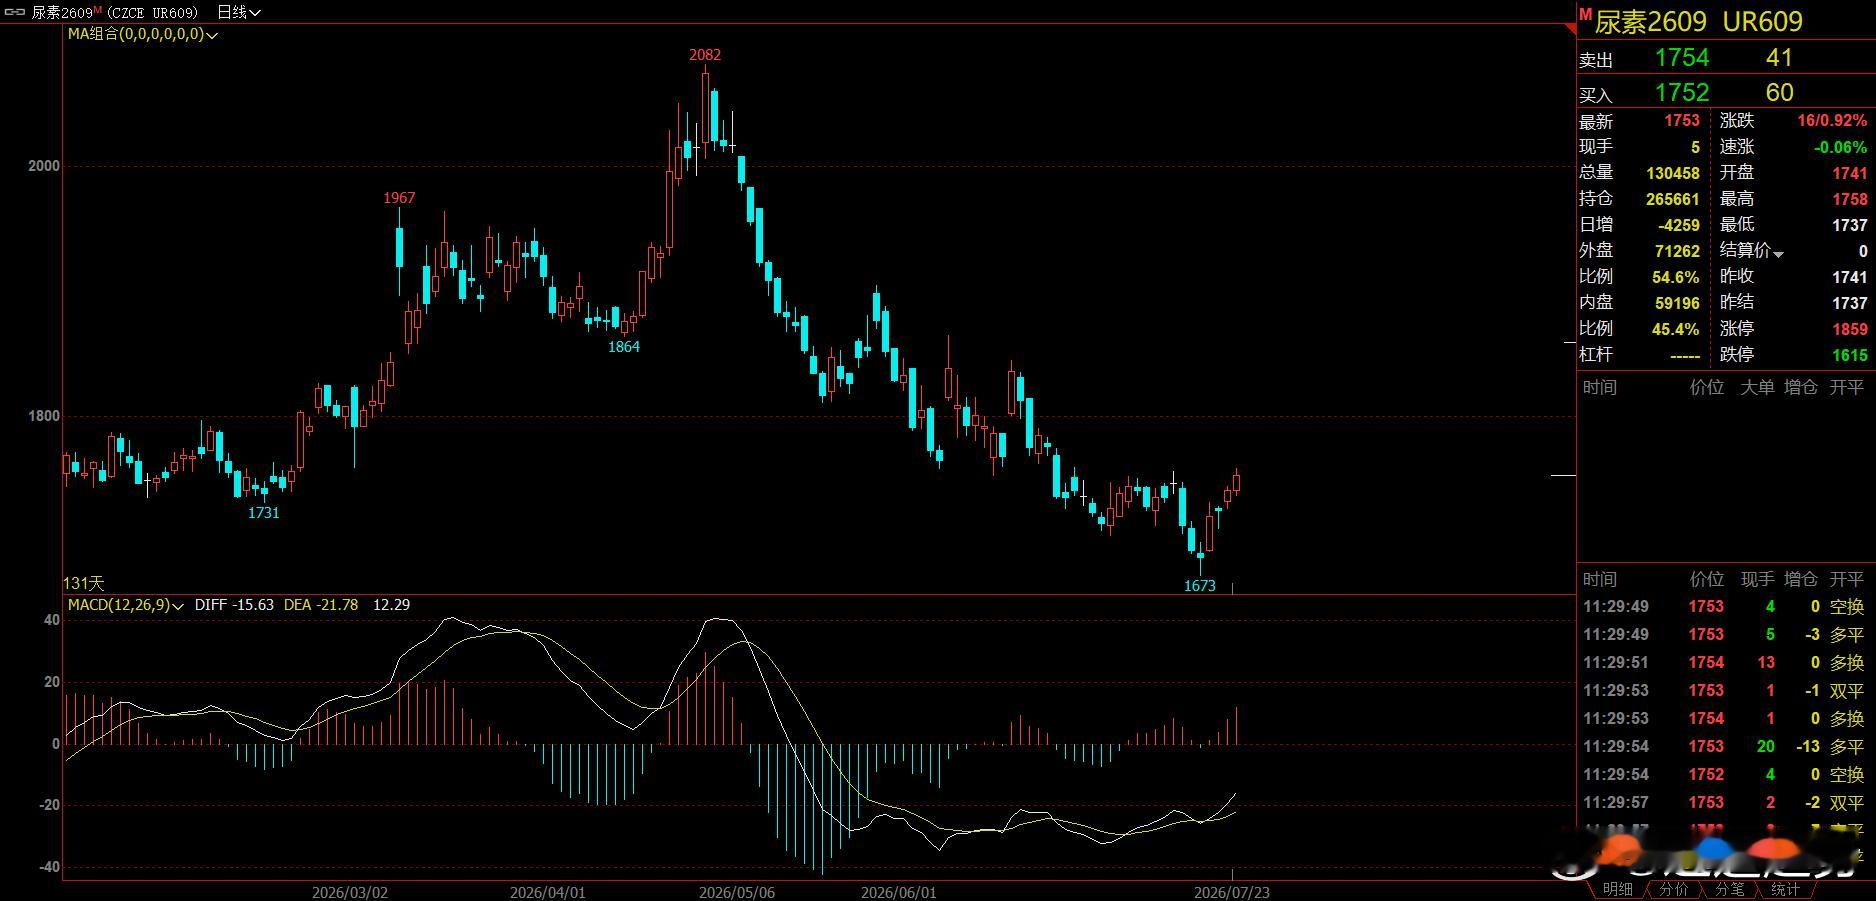Click the 外盘 value 71262
The height and width of the screenshot is (901, 1876).
[1677, 251]
